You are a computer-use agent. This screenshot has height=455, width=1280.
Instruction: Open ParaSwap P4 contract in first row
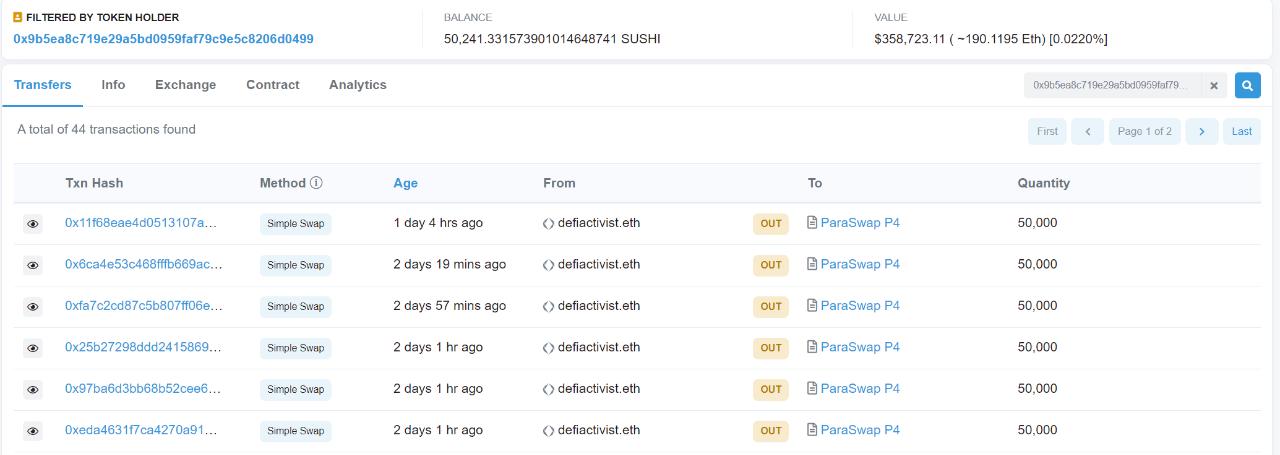click(859, 223)
